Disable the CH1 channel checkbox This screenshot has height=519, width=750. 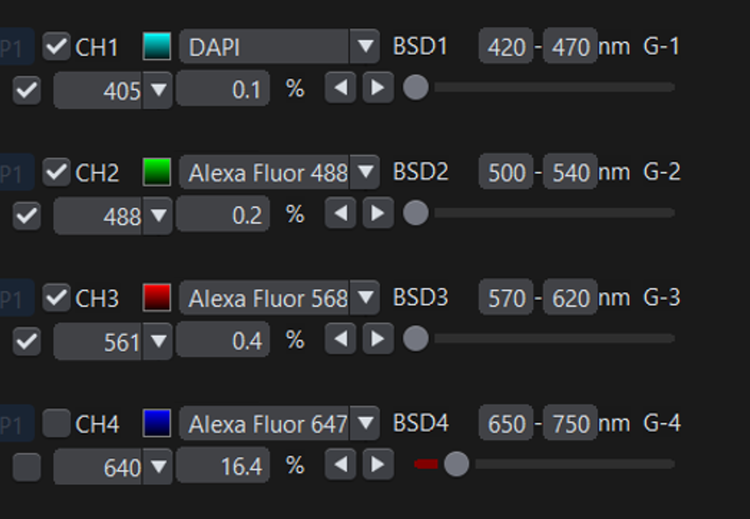coord(57,46)
